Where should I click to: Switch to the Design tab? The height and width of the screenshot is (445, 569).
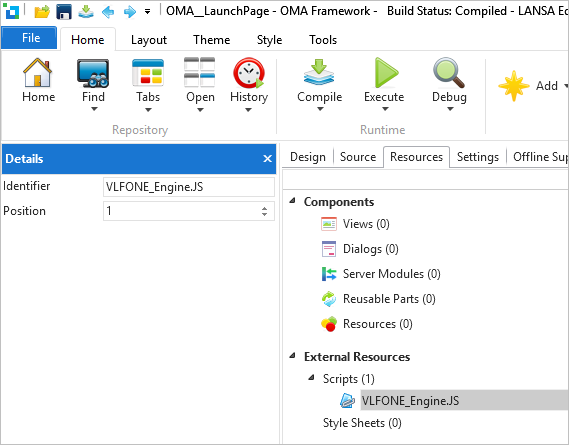point(308,157)
